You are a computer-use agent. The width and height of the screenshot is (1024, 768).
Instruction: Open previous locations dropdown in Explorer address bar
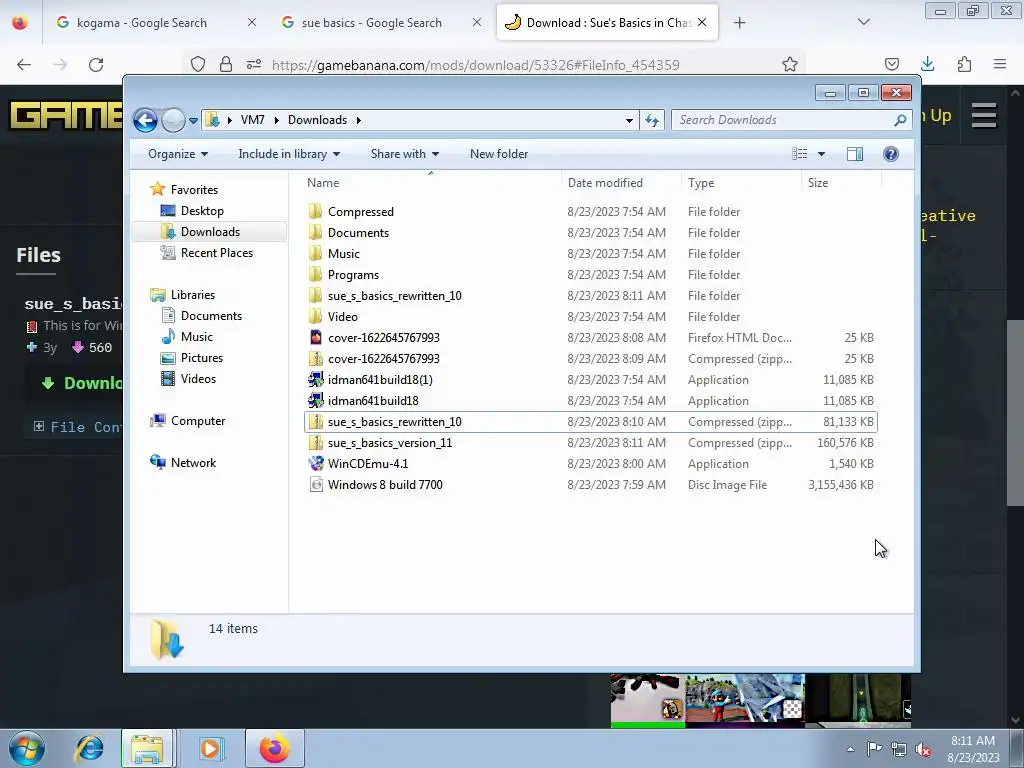coord(629,120)
